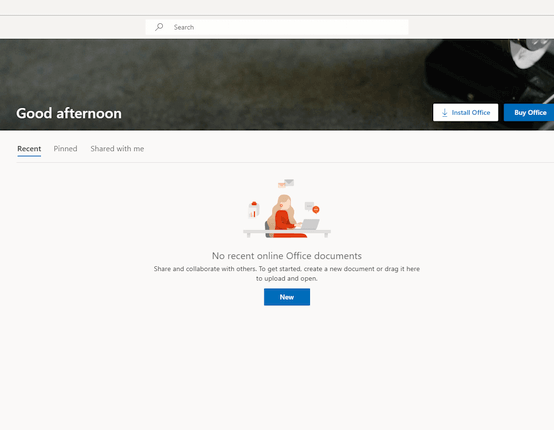Click the download arrow icon on Install Office

click(x=444, y=113)
